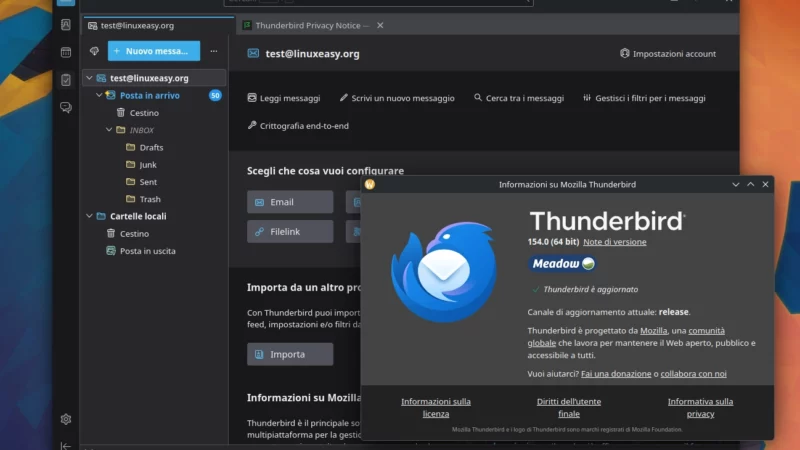Viewport: 800px width, 450px height.
Task: Click the About dialog title-bar app icon
Action: [370, 184]
